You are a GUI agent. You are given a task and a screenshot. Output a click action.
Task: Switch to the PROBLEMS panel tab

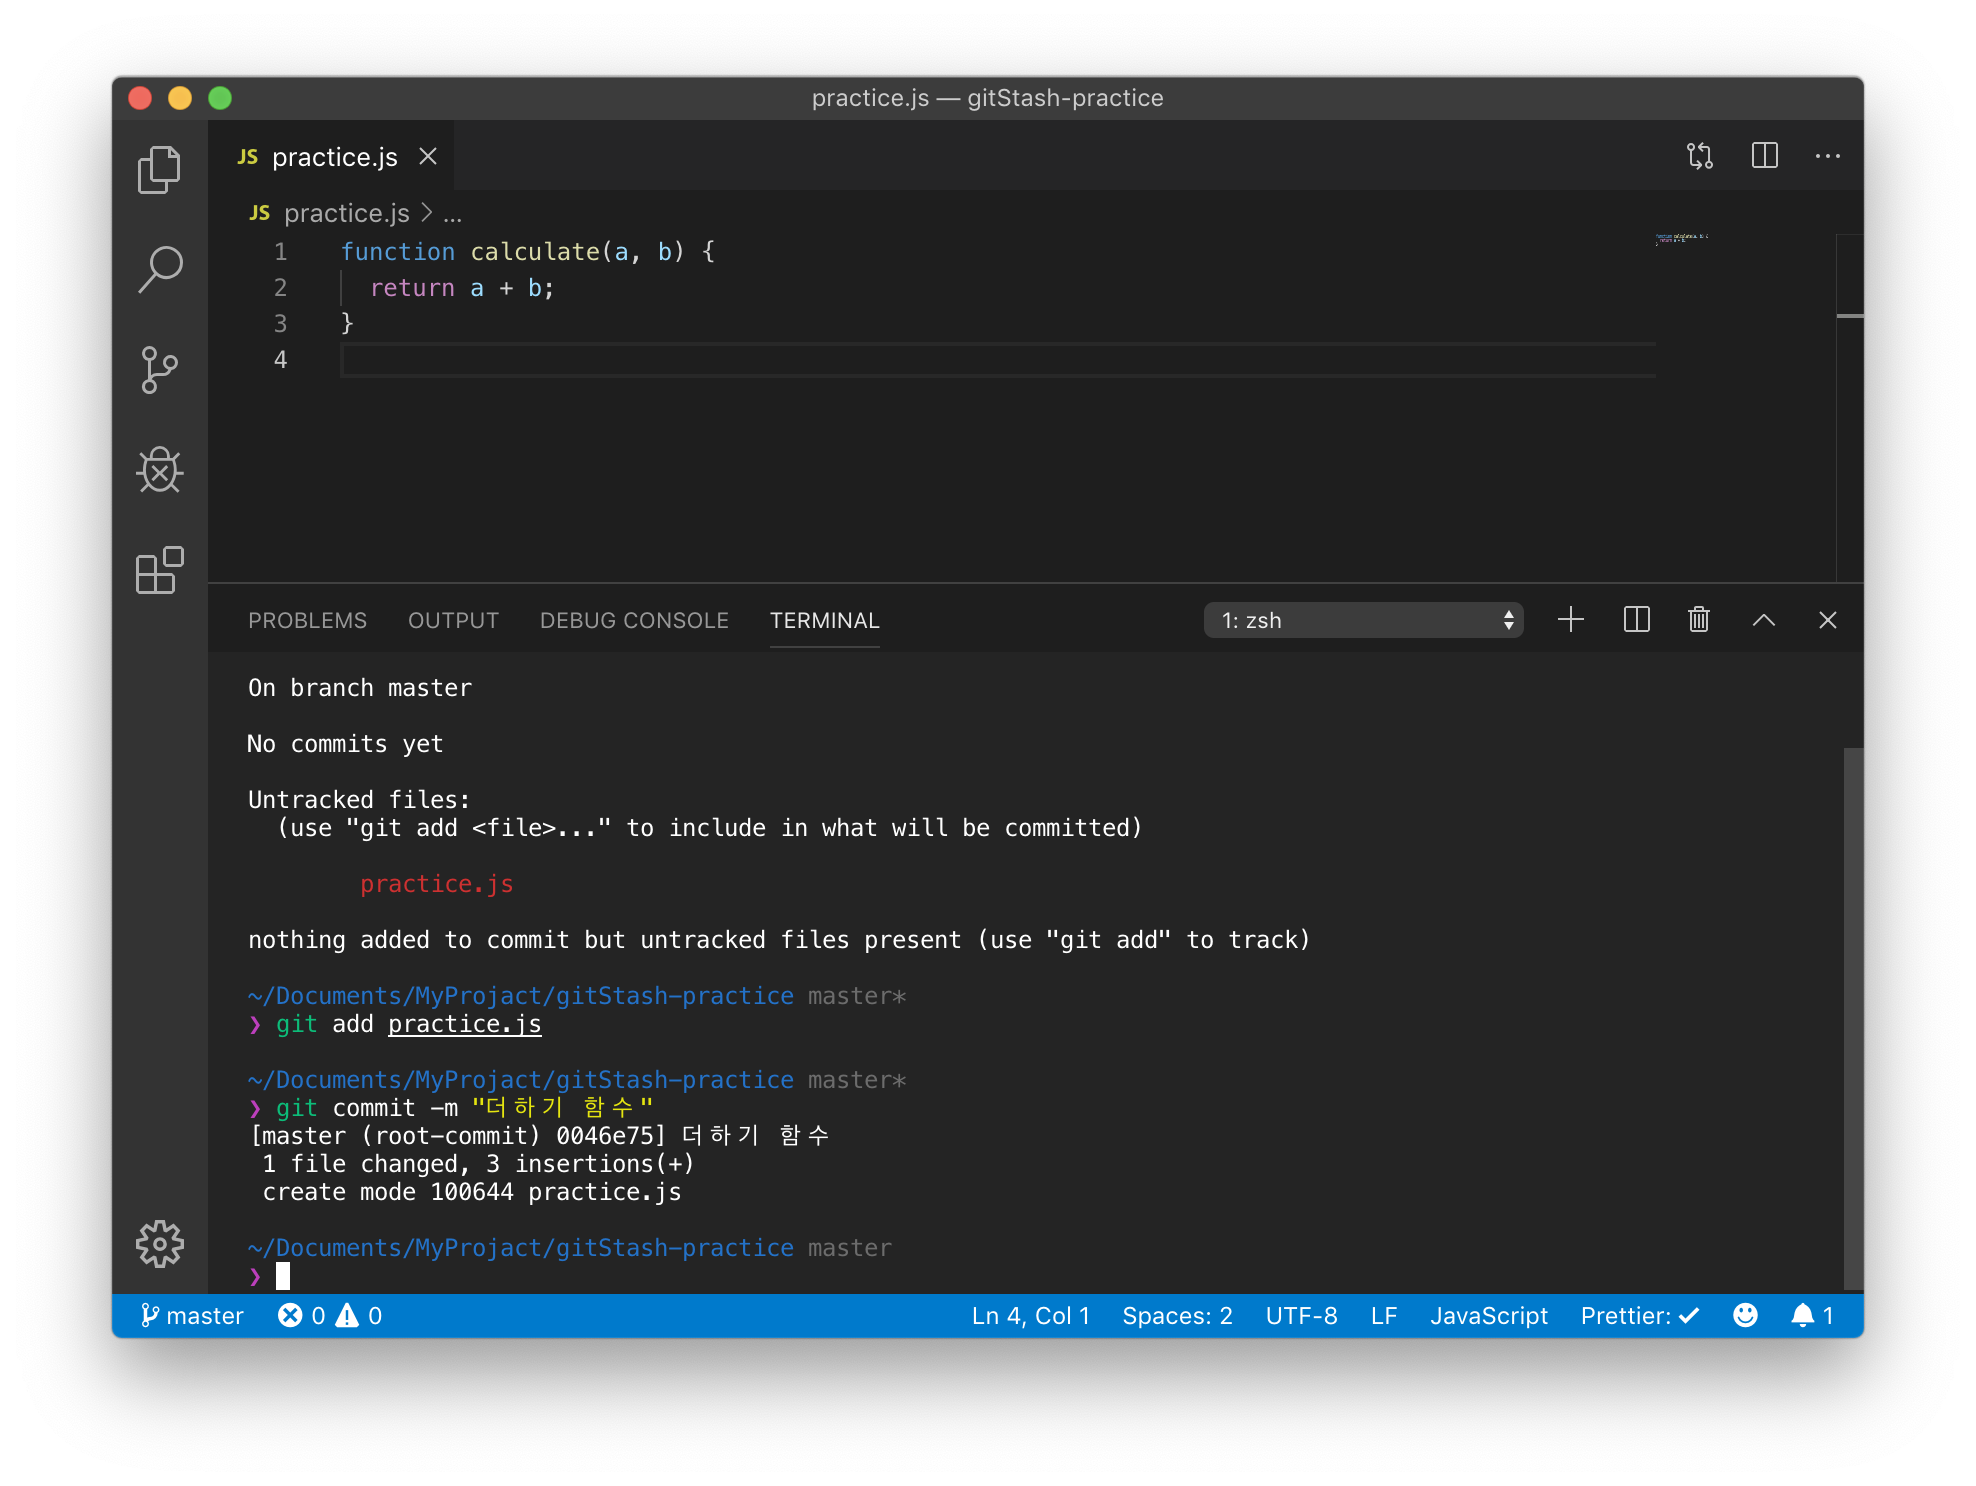[x=308, y=621]
